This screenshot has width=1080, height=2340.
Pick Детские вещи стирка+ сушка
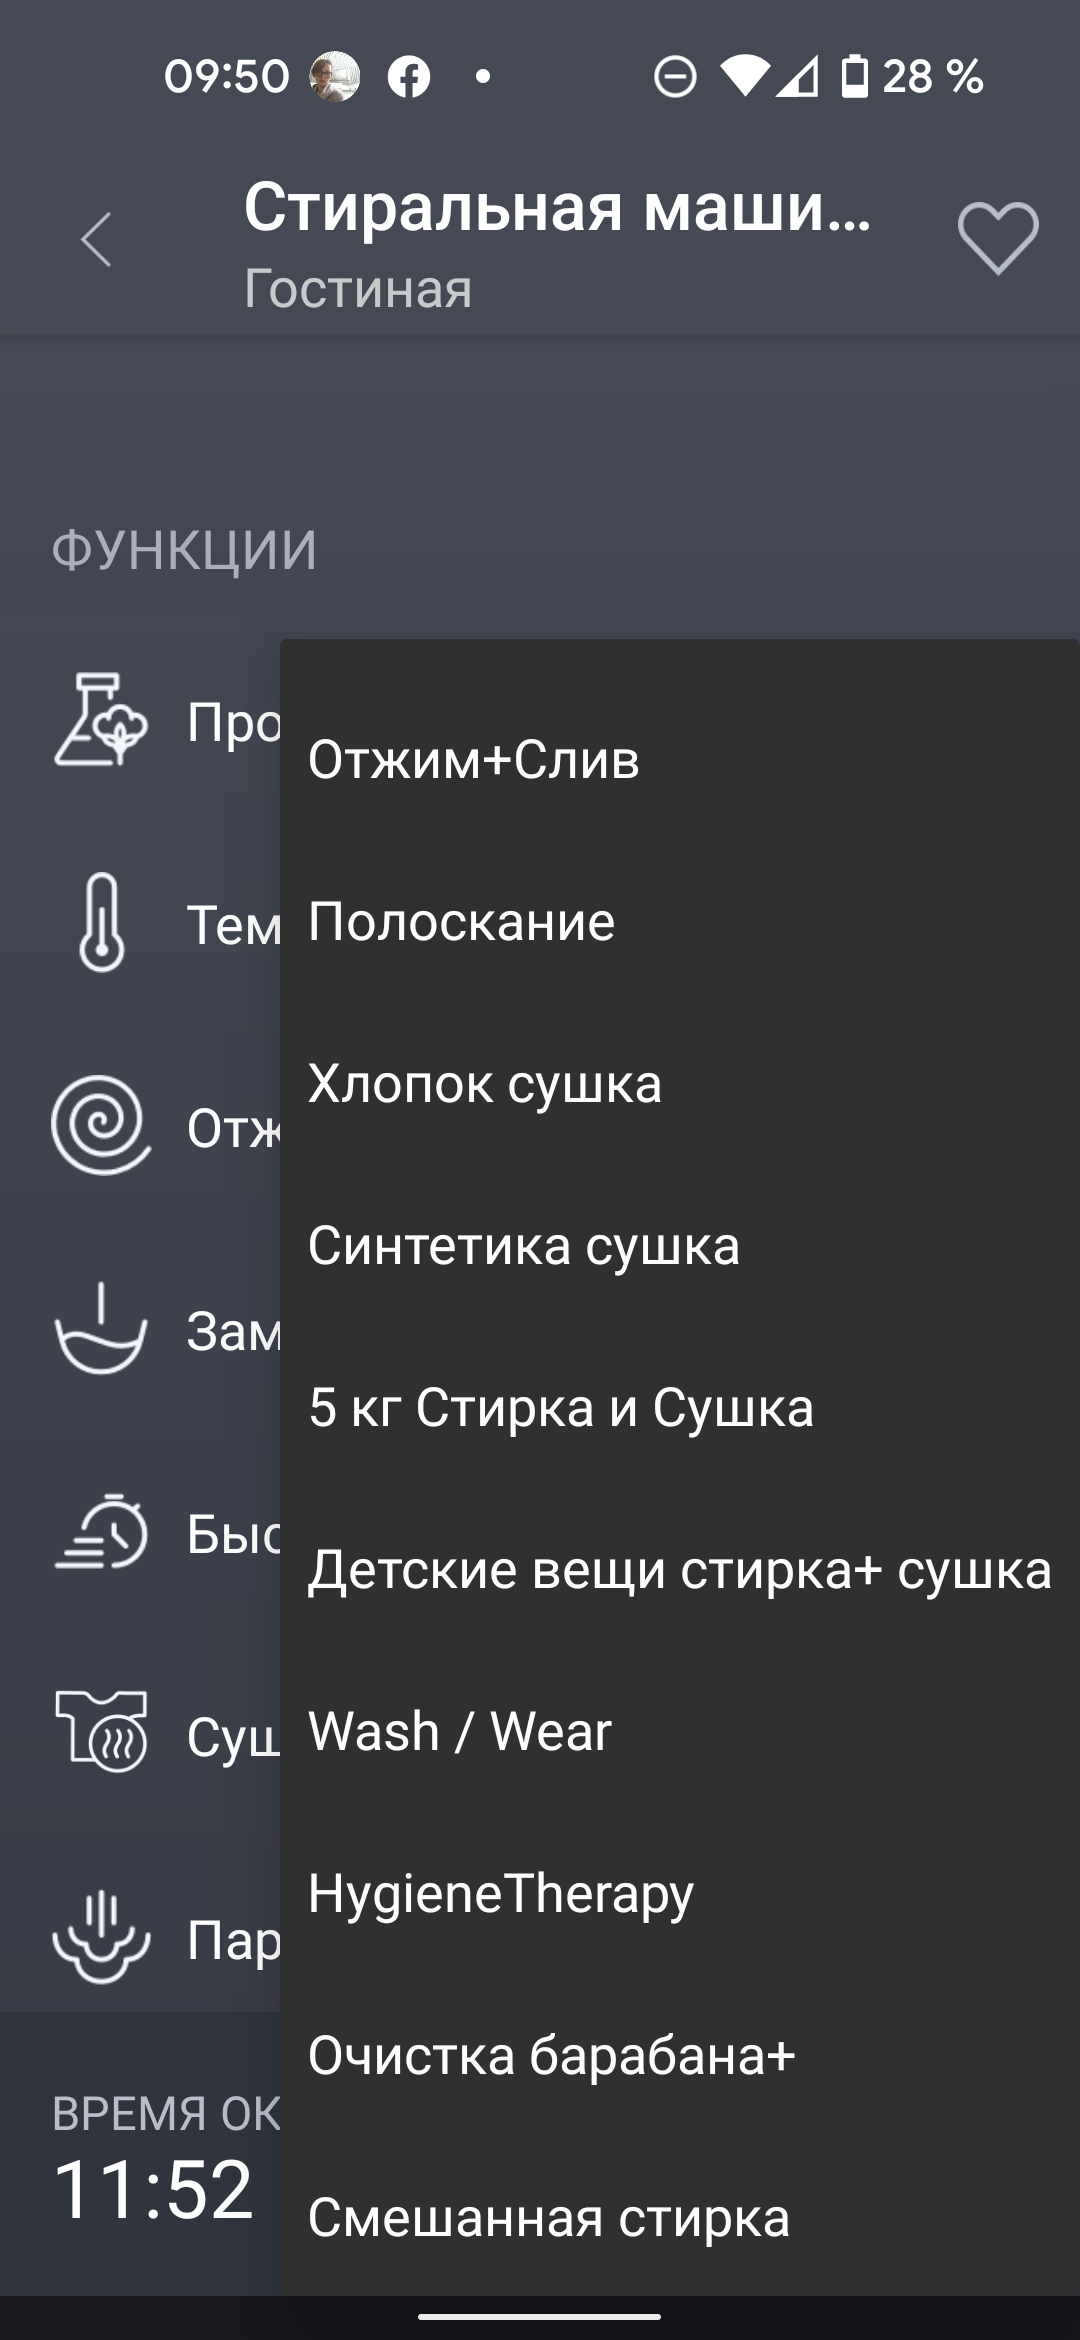679,1569
